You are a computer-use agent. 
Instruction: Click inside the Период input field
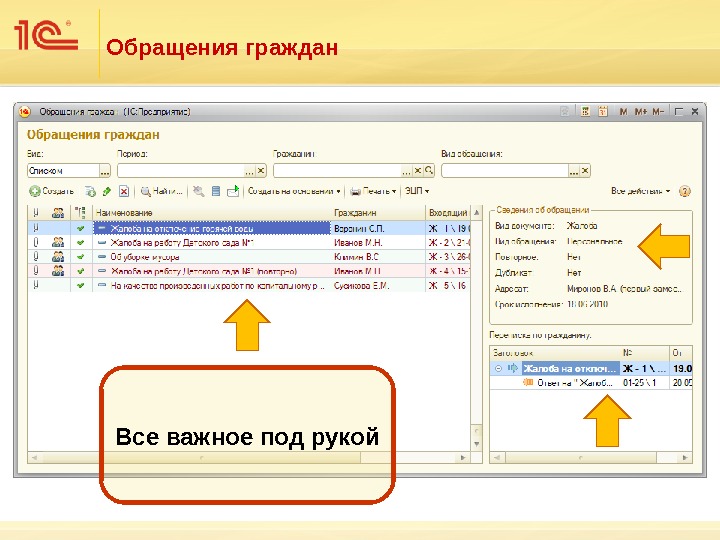(x=180, y=171)
